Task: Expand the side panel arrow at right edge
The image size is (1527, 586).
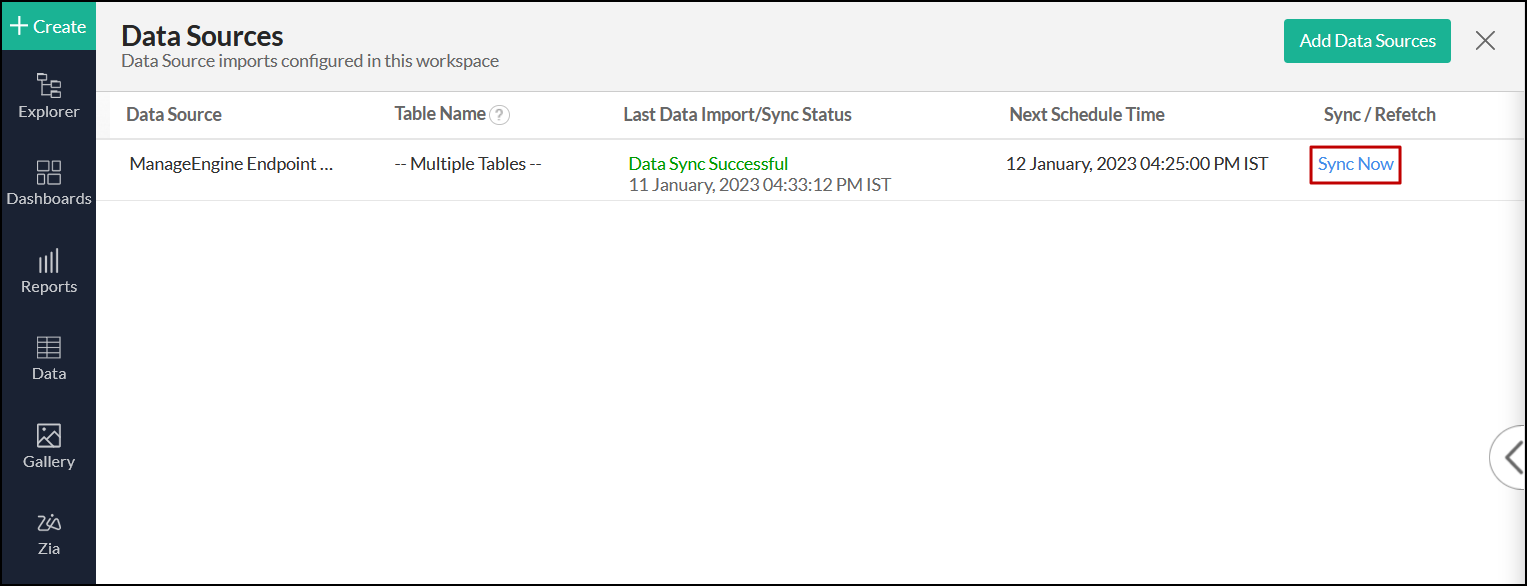Action: [x=1509, y=458]
